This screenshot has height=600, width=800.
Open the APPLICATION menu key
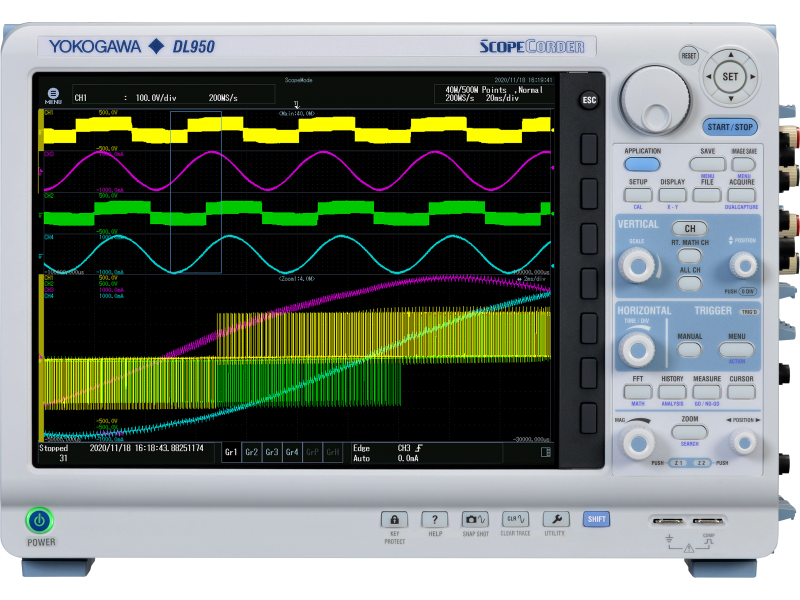pyautogui.click(x=642, y=164)
